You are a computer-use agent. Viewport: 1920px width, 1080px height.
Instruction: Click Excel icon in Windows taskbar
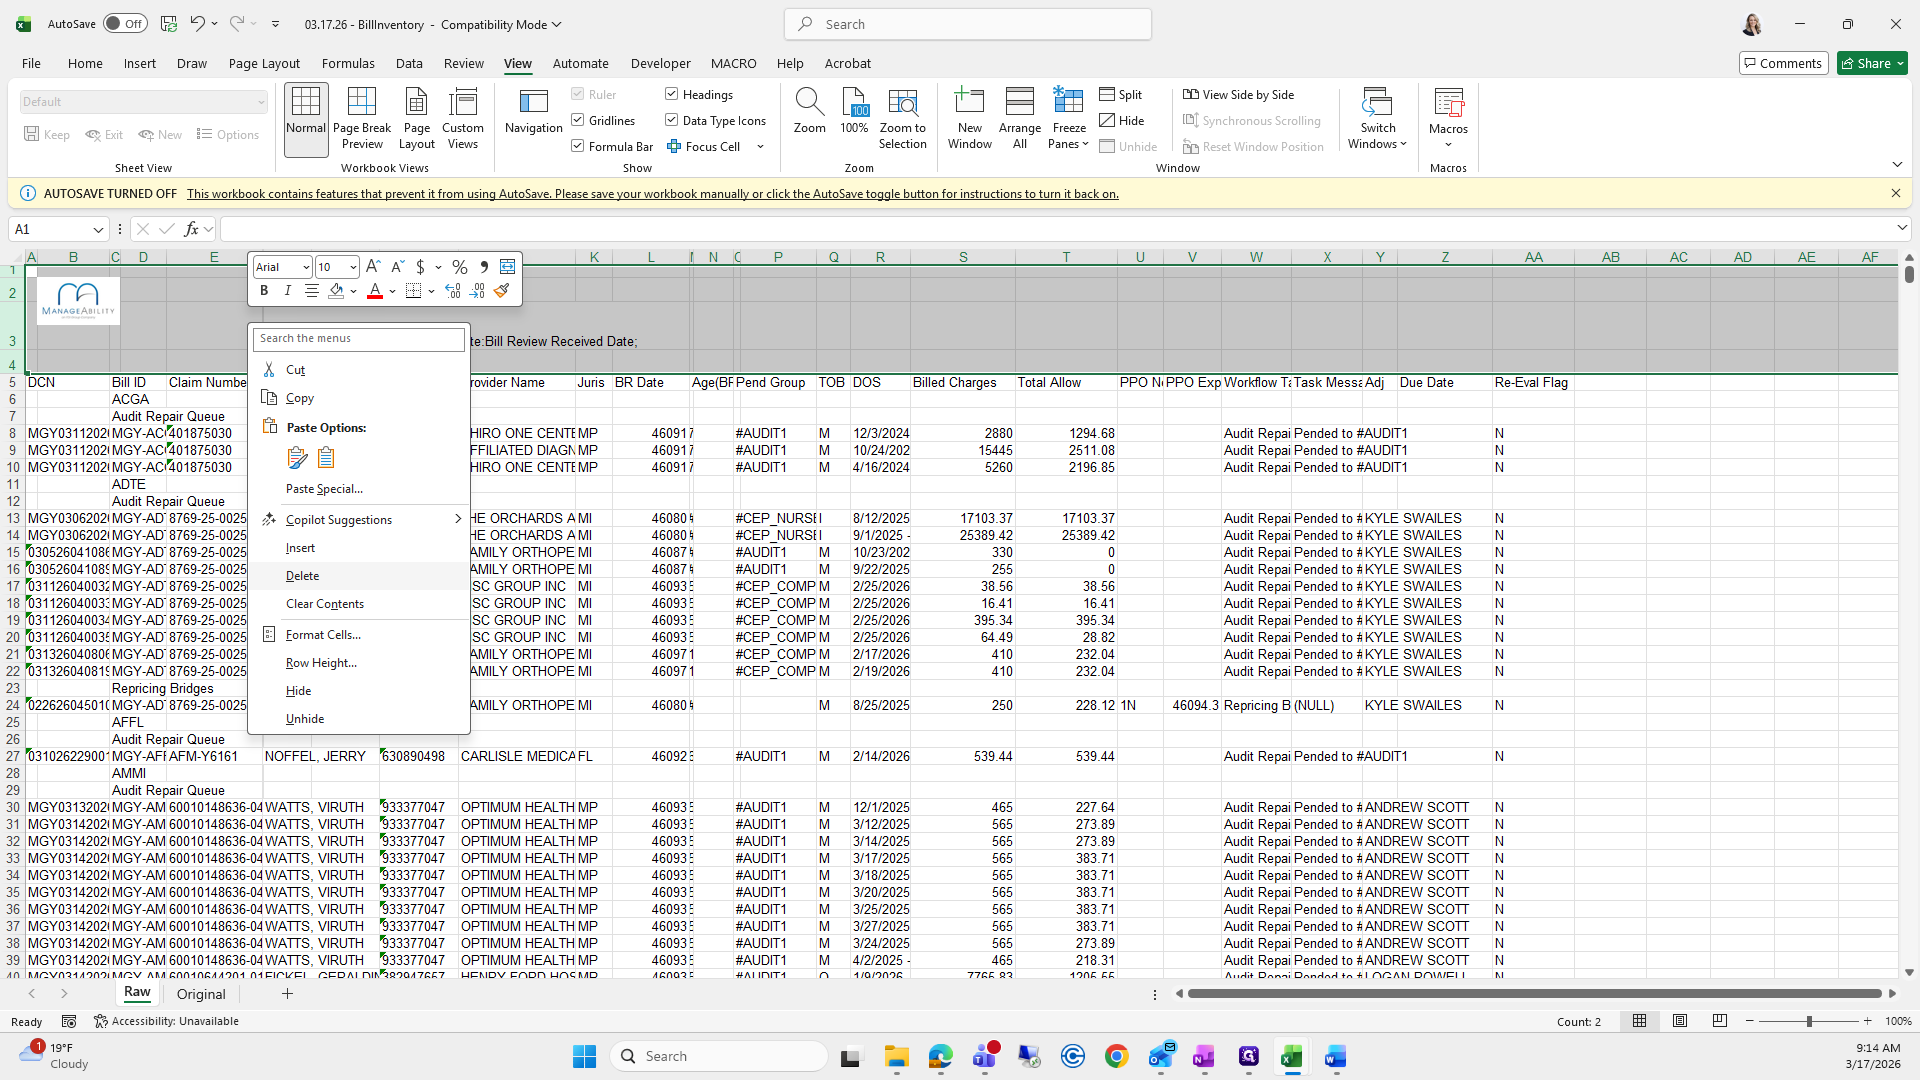[x=1291, y=1057]
